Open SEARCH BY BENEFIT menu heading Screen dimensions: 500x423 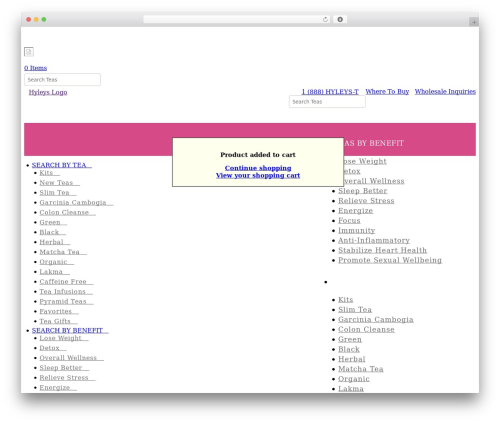(70, 330)
